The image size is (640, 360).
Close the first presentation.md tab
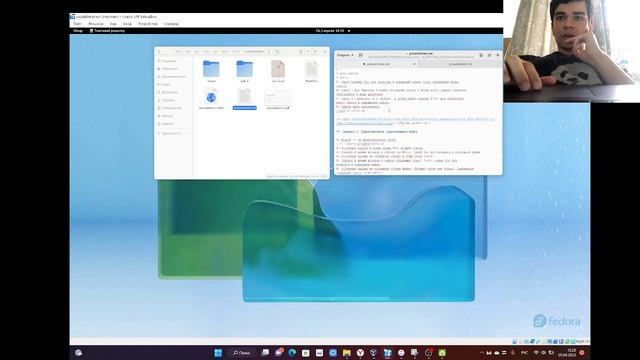[414, 64]
